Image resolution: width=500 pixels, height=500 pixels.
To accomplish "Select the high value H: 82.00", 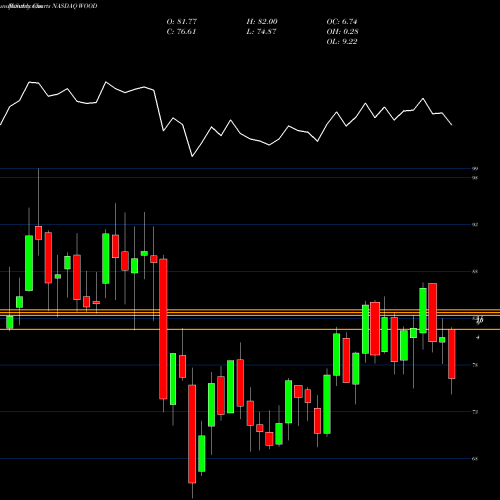I will tap(262, 22).
